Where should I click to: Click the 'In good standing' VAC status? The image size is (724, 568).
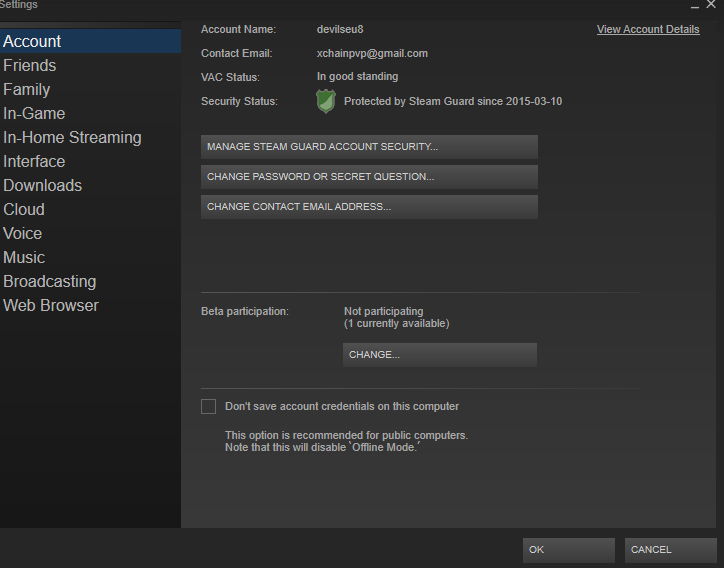[357, 76]
